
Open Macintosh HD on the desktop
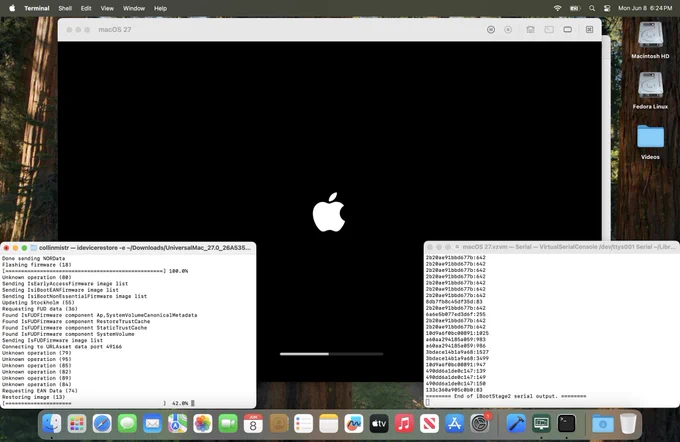pos(650,40)
